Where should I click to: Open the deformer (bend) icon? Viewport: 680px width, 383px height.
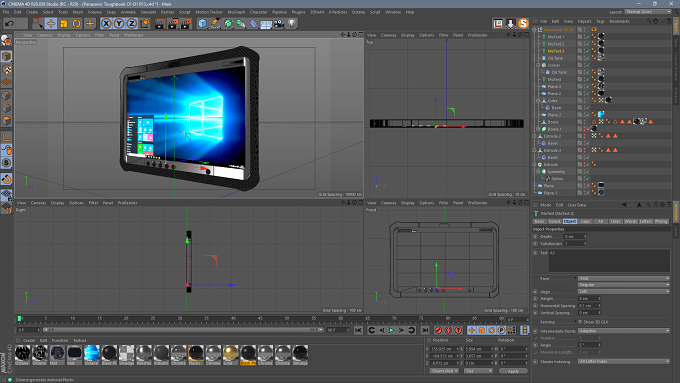[x=254, y=23]
